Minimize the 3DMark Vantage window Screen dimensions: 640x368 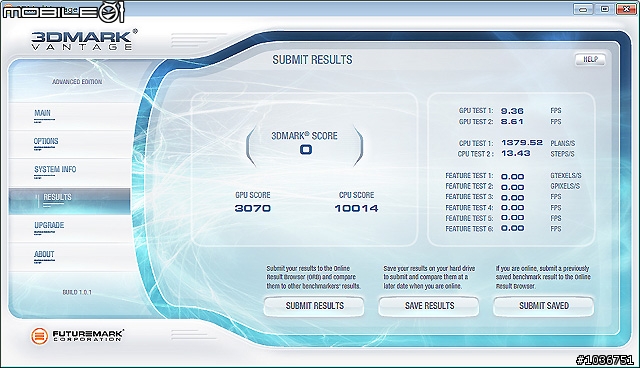pyautogui.click(x=583, y=9)
